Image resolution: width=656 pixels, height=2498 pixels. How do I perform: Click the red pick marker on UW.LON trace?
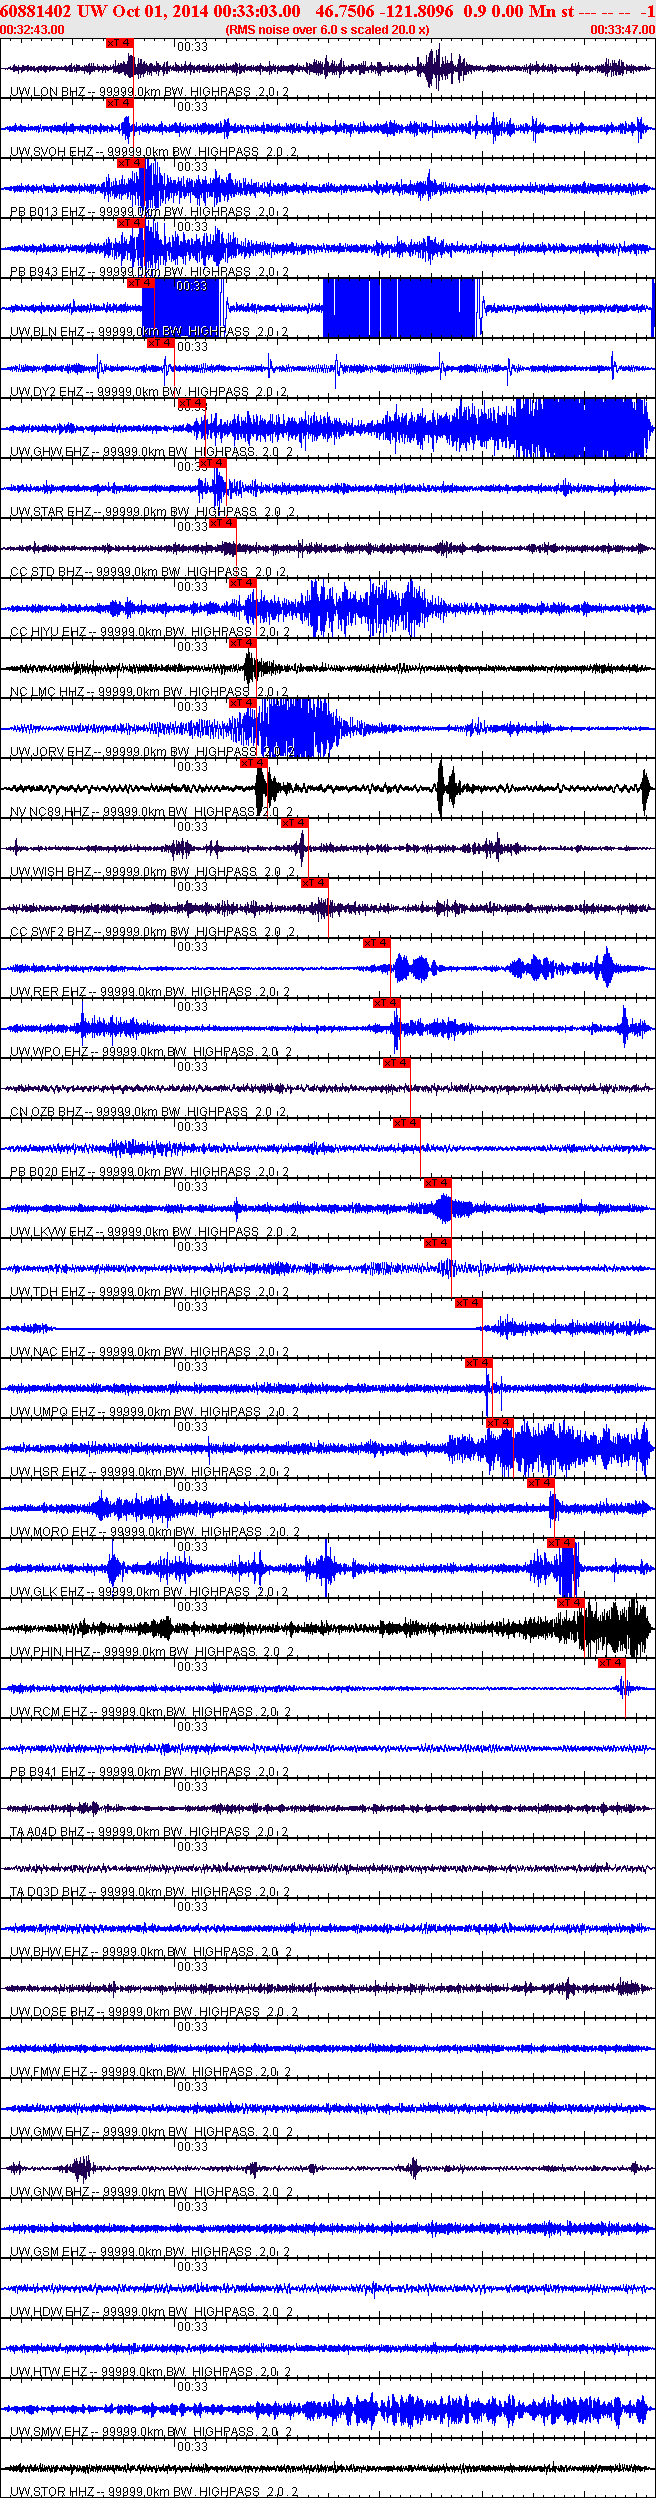tap(119, 43)
